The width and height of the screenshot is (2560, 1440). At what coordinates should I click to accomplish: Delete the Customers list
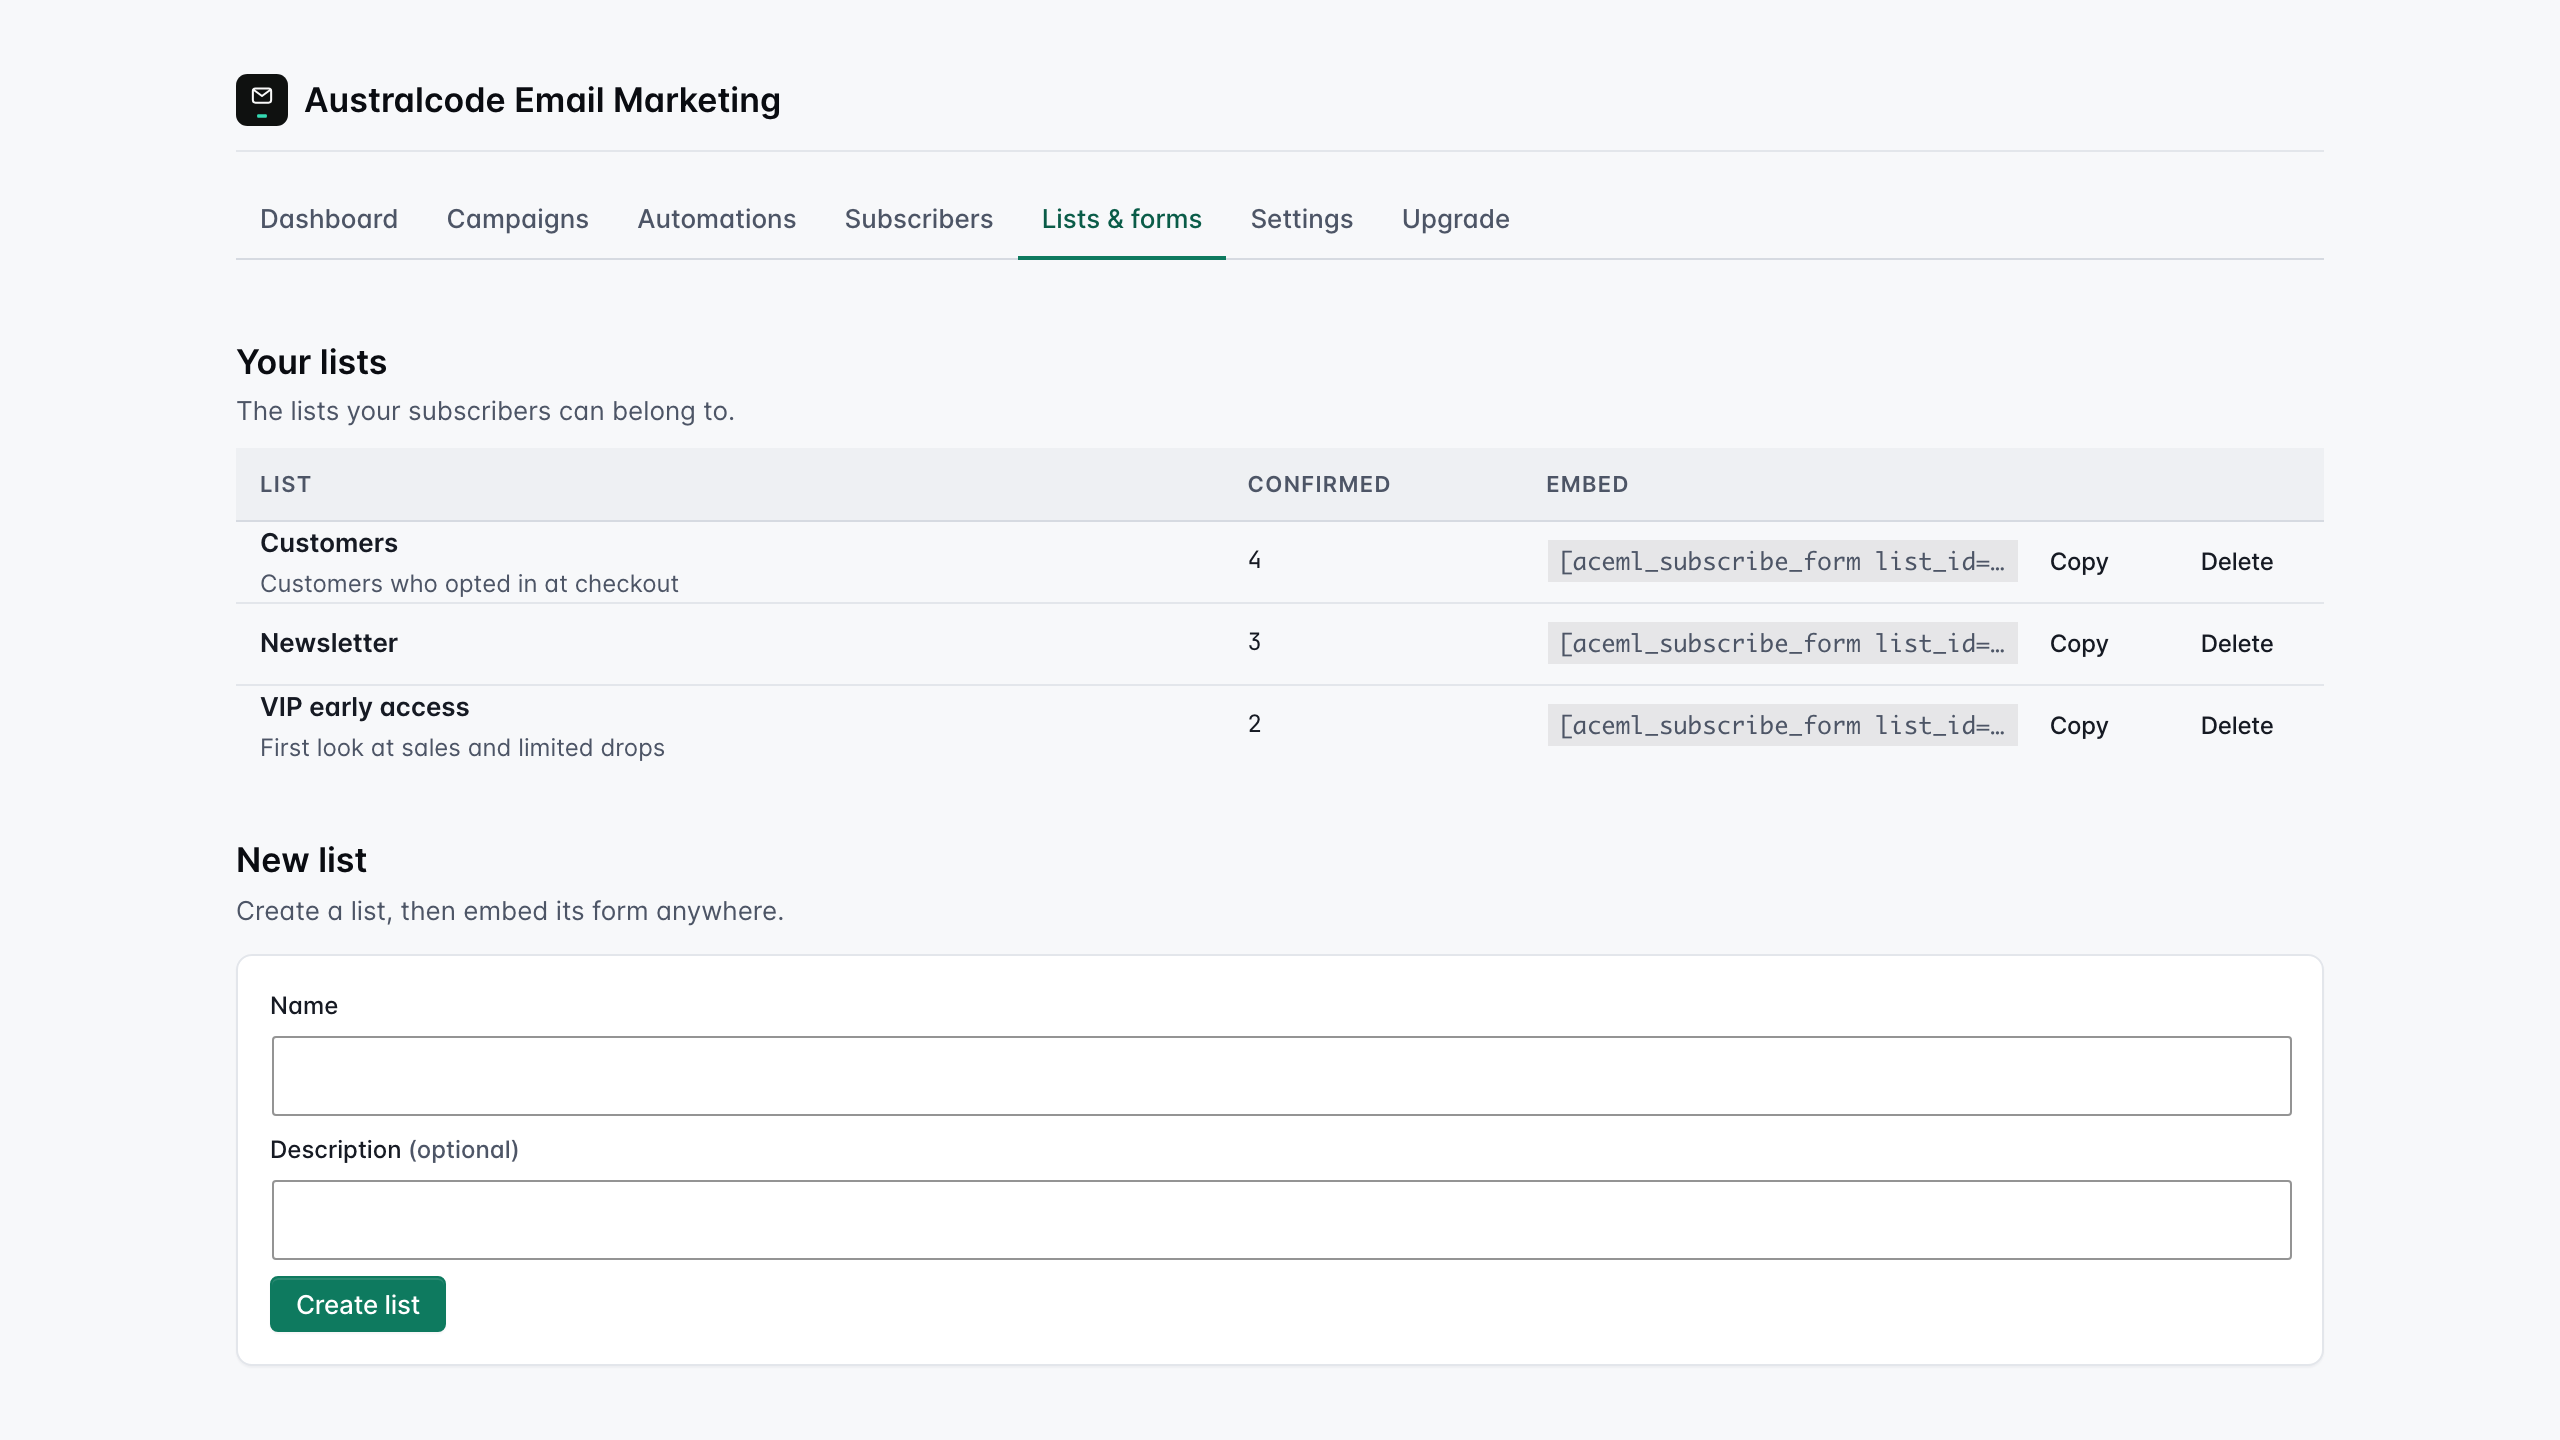(x=2237, y=561)
